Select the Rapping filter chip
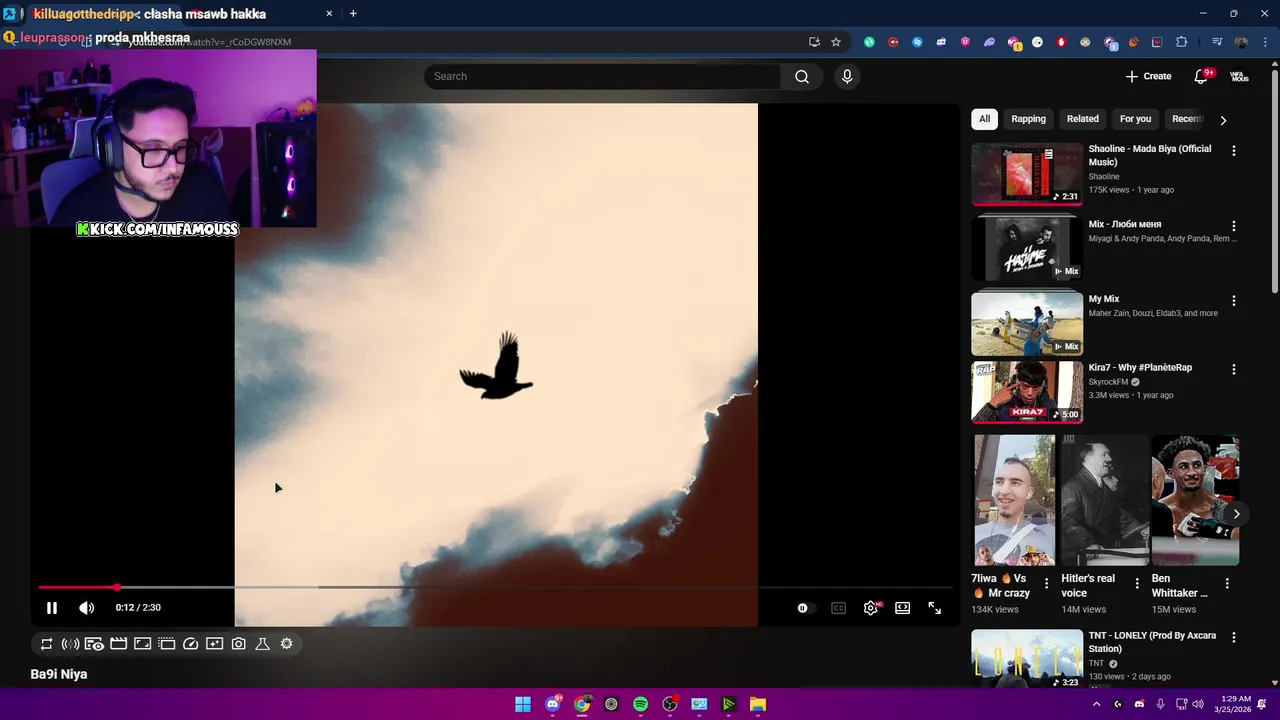Viewport: 1280px width, 720px height. click(x=1028, y=119)
